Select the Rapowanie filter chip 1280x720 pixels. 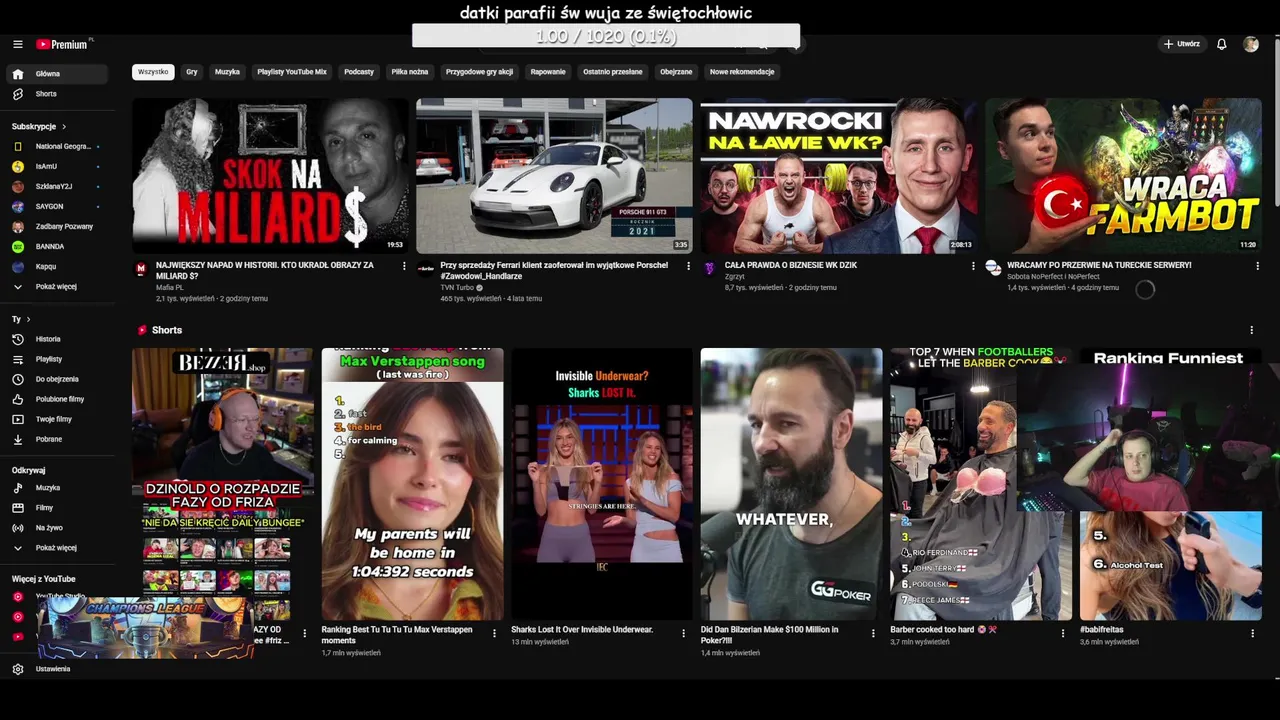(x=548, y=72)
